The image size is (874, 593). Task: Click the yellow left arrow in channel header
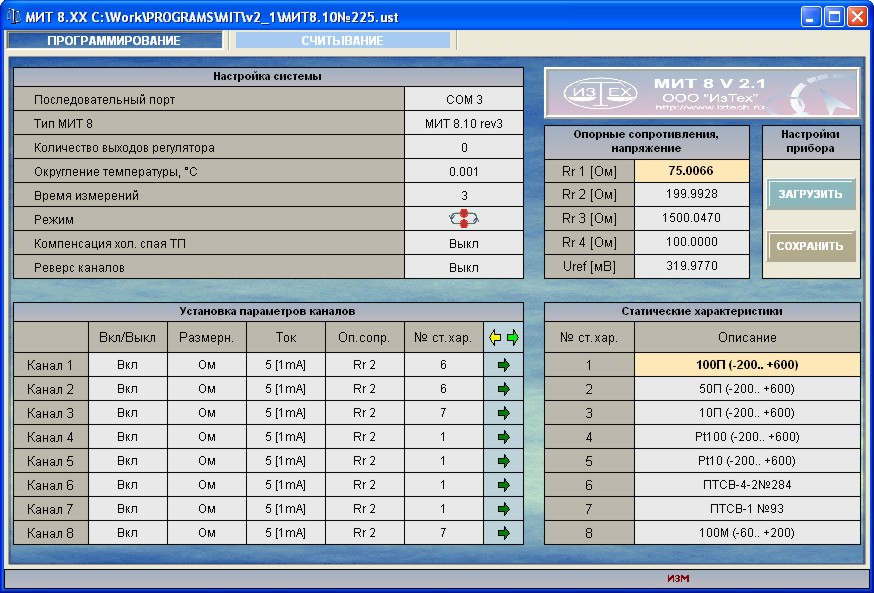pyautogui.click(x=494, y=338)
